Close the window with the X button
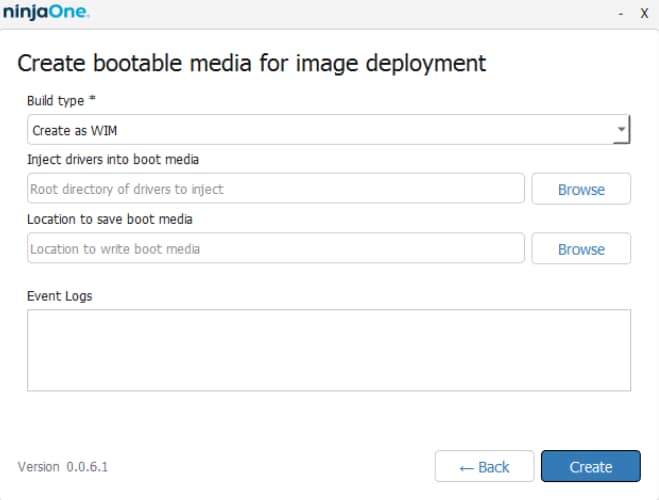659x500 pixels. (x=644, y=14)
